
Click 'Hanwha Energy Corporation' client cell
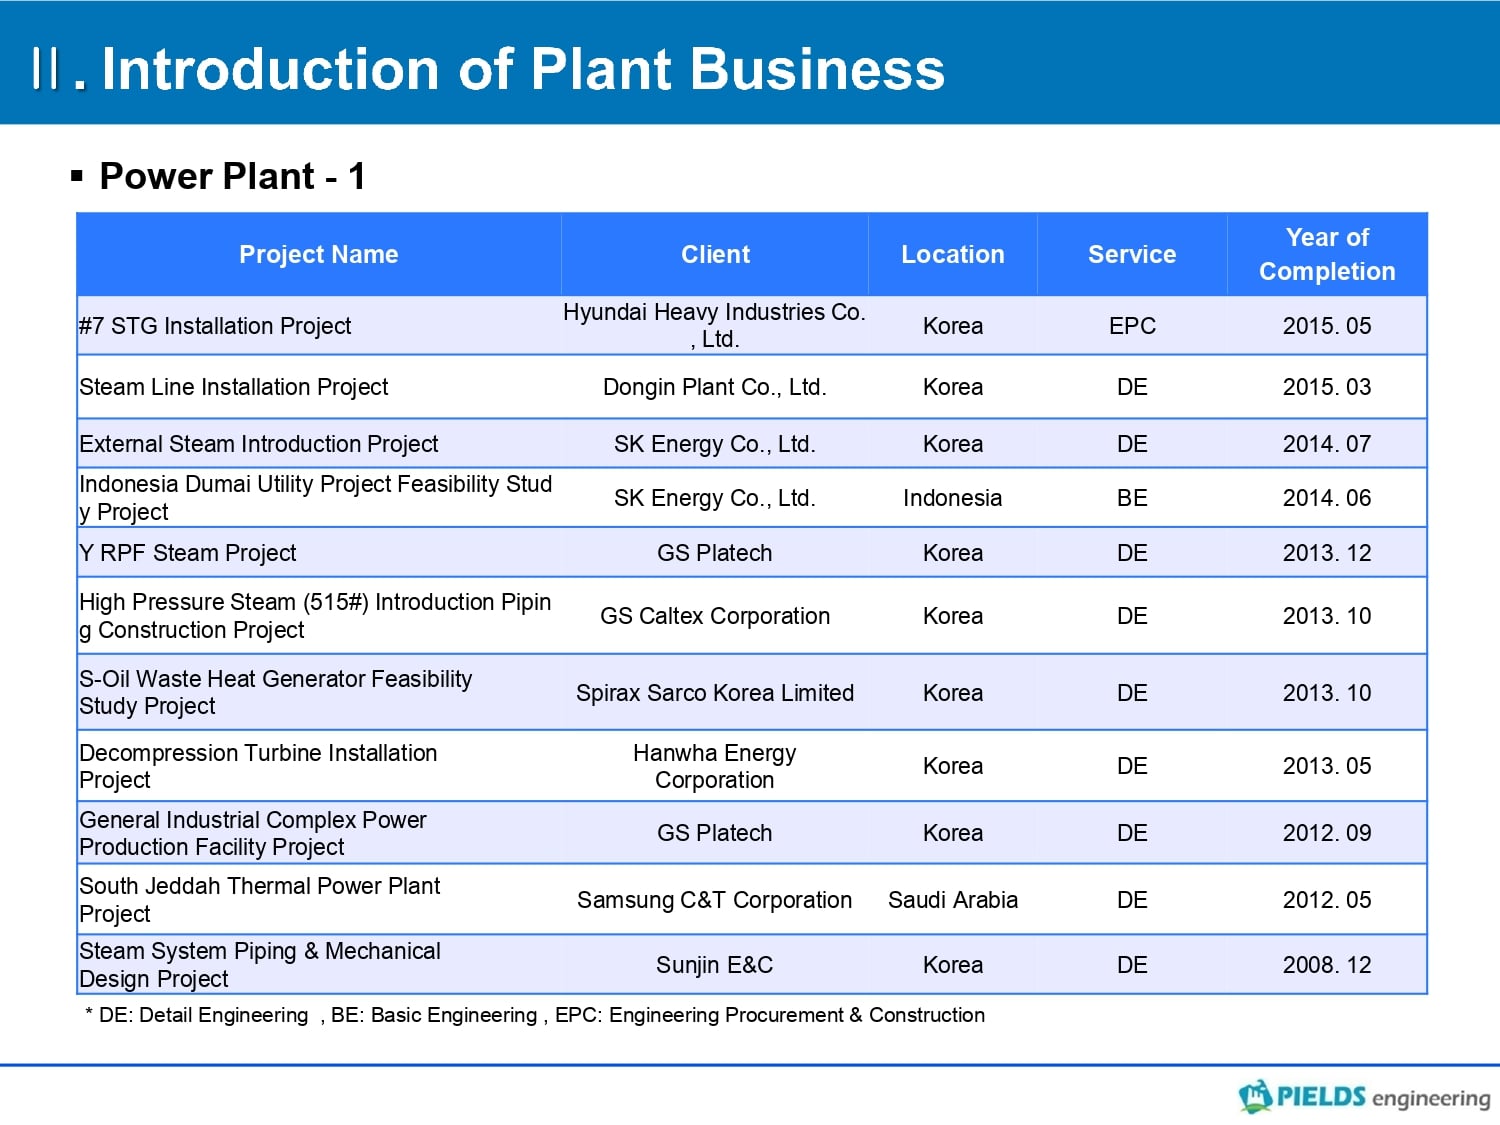[x=715, y=766]
